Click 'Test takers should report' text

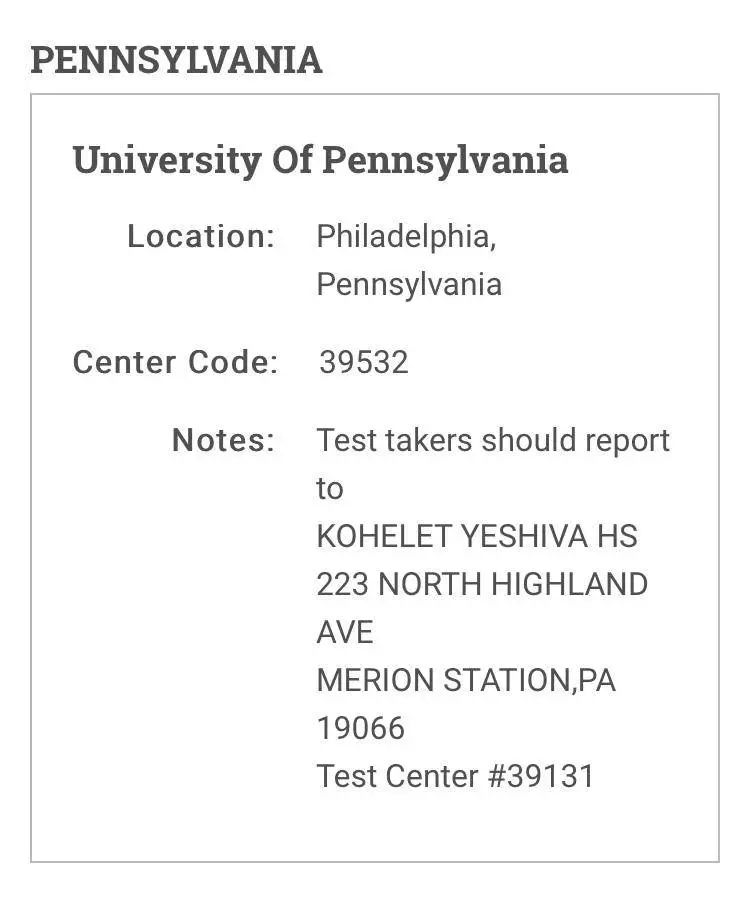click(493, 441)
